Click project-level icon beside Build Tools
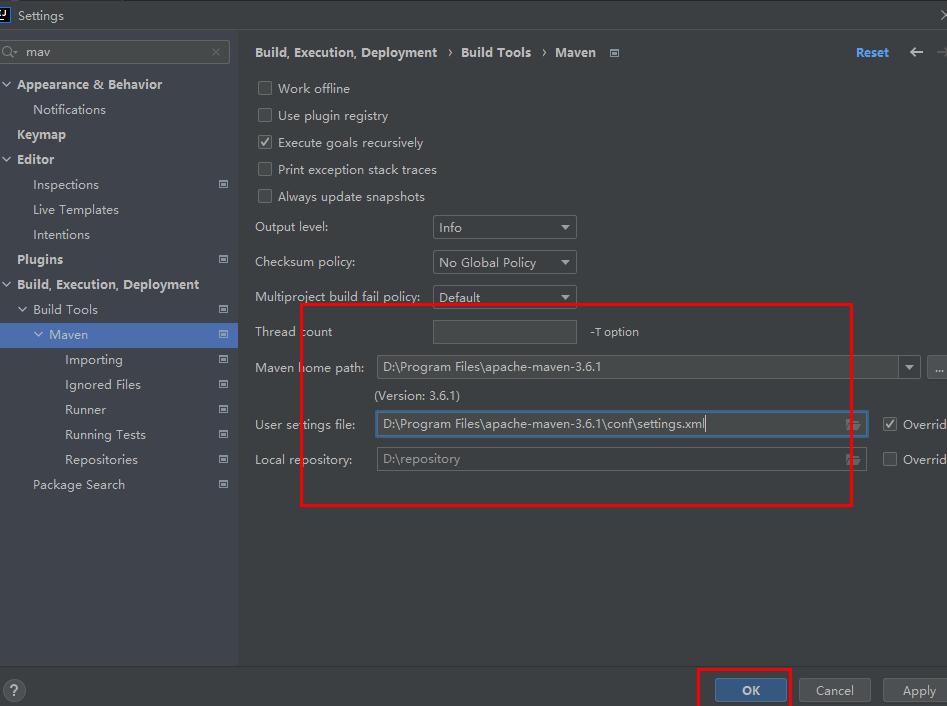The width and height of the screenshot is (947, 706). point(223,309)
